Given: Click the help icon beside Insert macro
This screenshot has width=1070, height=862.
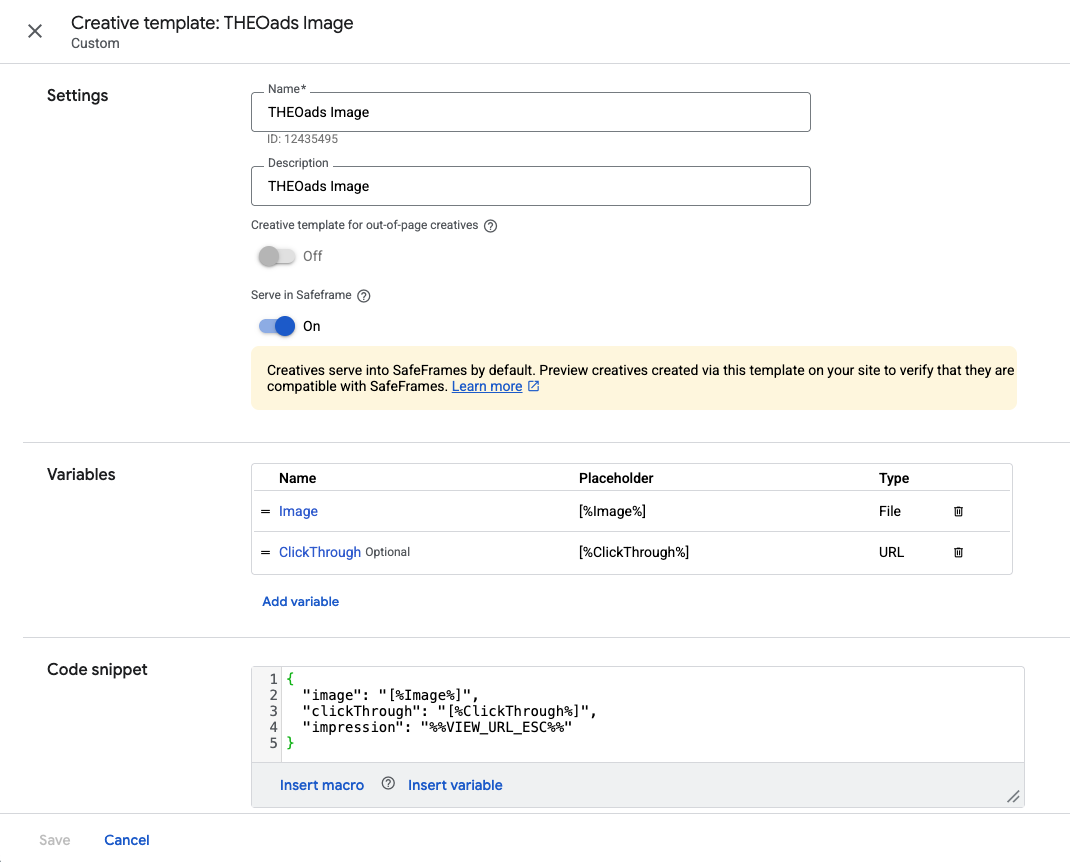Looking at the screenshot, I should pyautogui.click(x=388, y=784).
